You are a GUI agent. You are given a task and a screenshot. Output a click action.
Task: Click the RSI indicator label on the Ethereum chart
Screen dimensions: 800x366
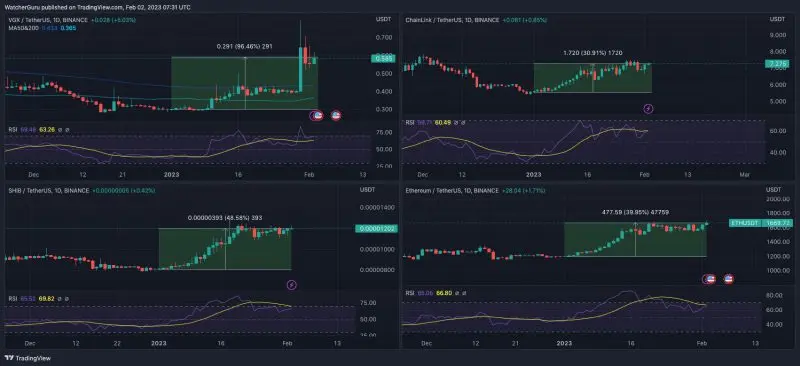tap(410, 293)
